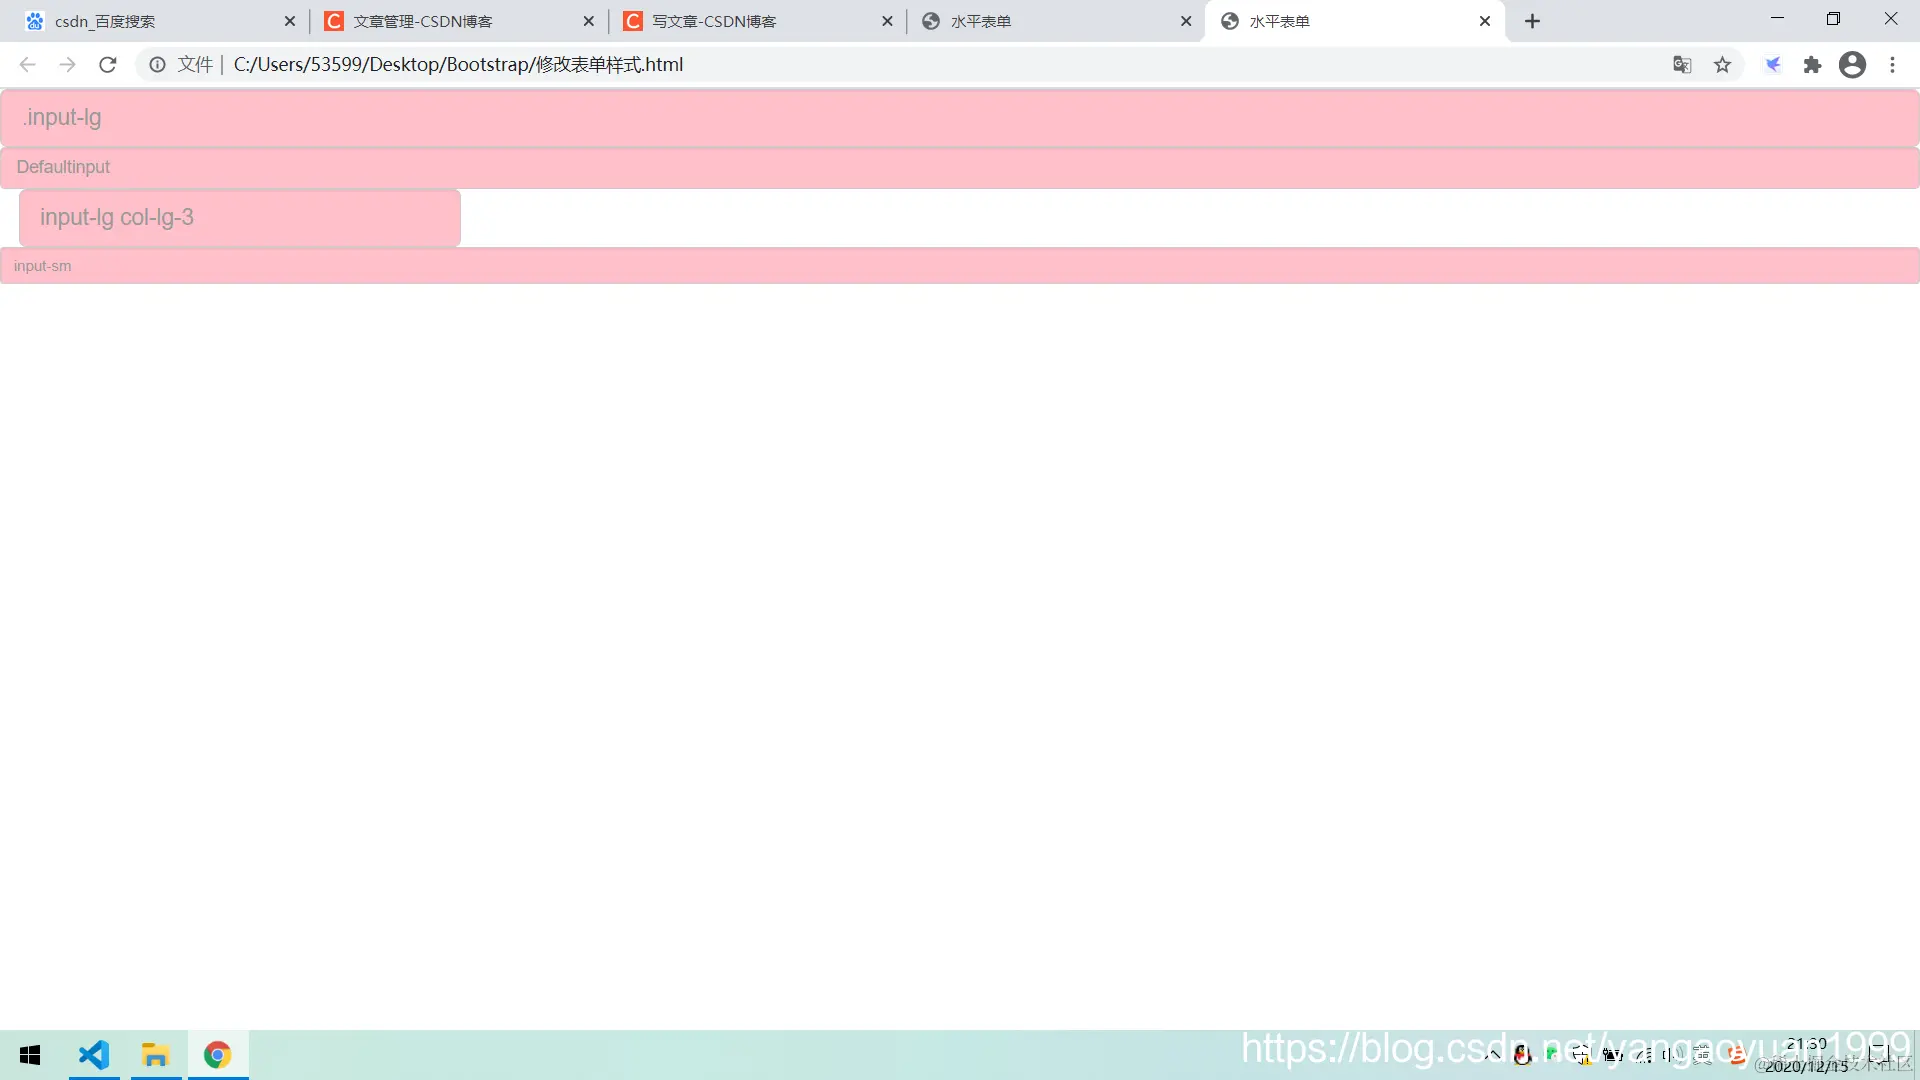The height and width of the screenshot is (1080, 1920).
Task: Open Chrome three-dot menu
Action: pos(1892,65)
